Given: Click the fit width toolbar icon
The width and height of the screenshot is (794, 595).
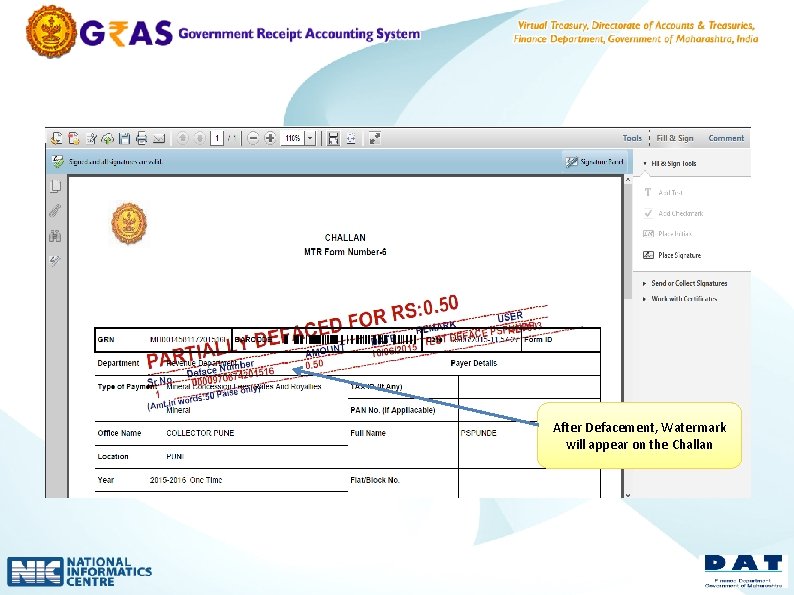Looking at the screenshot, I should point(351,138).
